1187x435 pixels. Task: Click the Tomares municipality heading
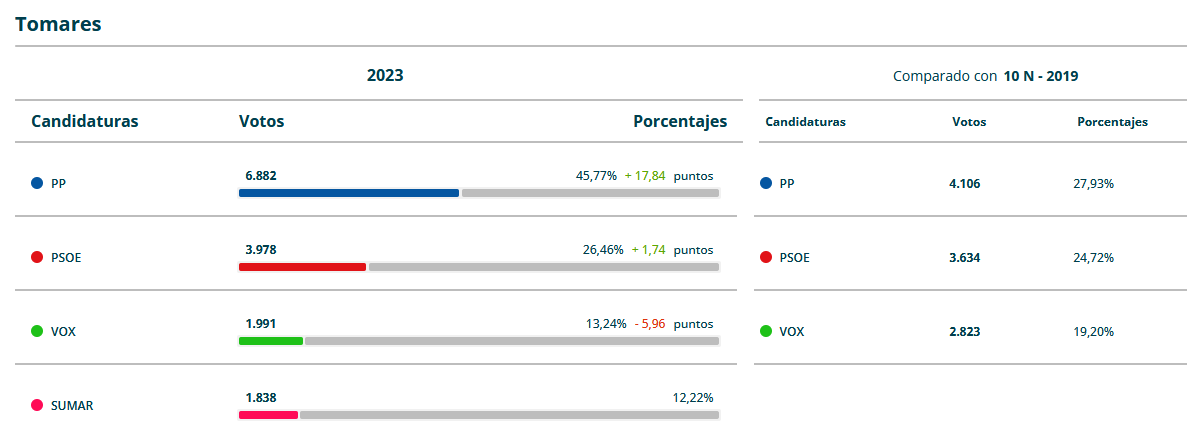point(58,24)
